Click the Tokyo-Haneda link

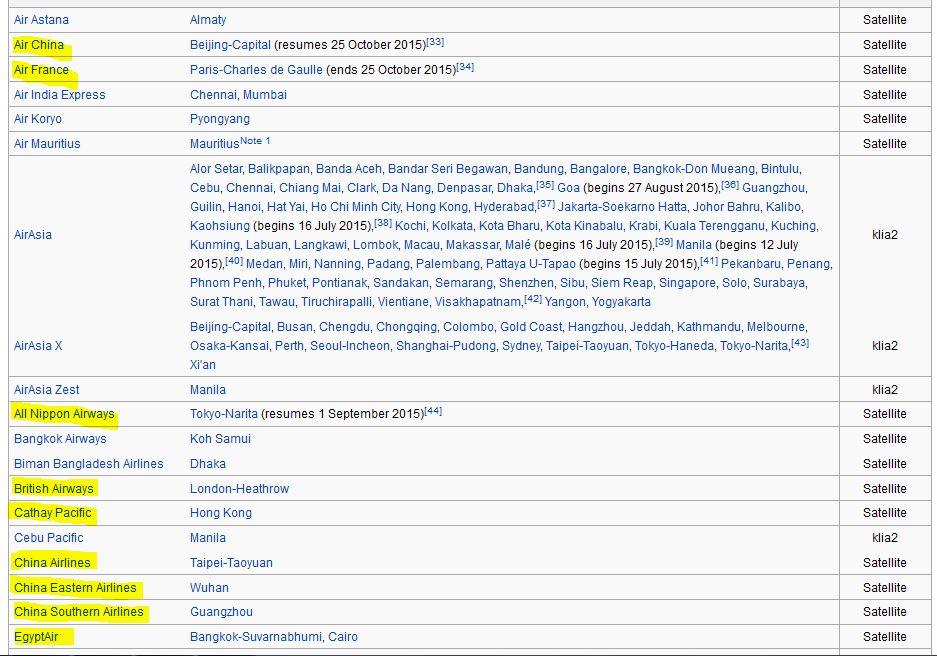pyautogui.click(x=674, y=347)
